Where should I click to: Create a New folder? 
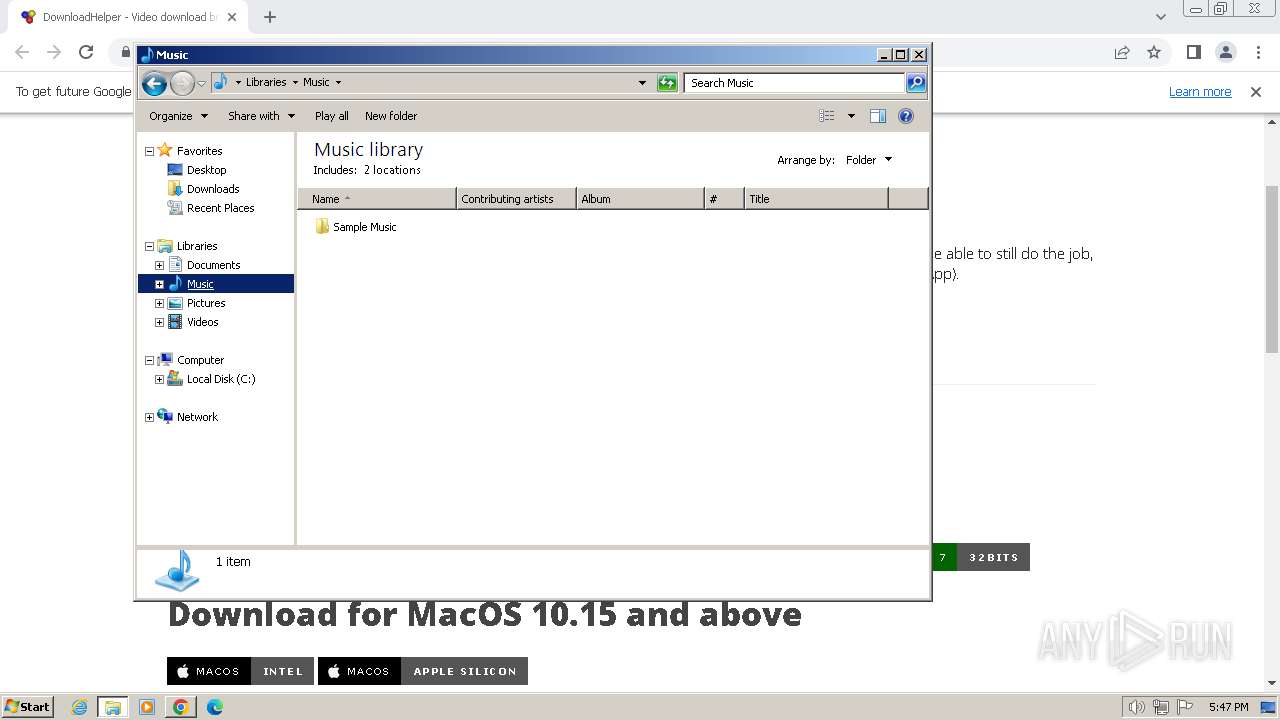[391, 116]
